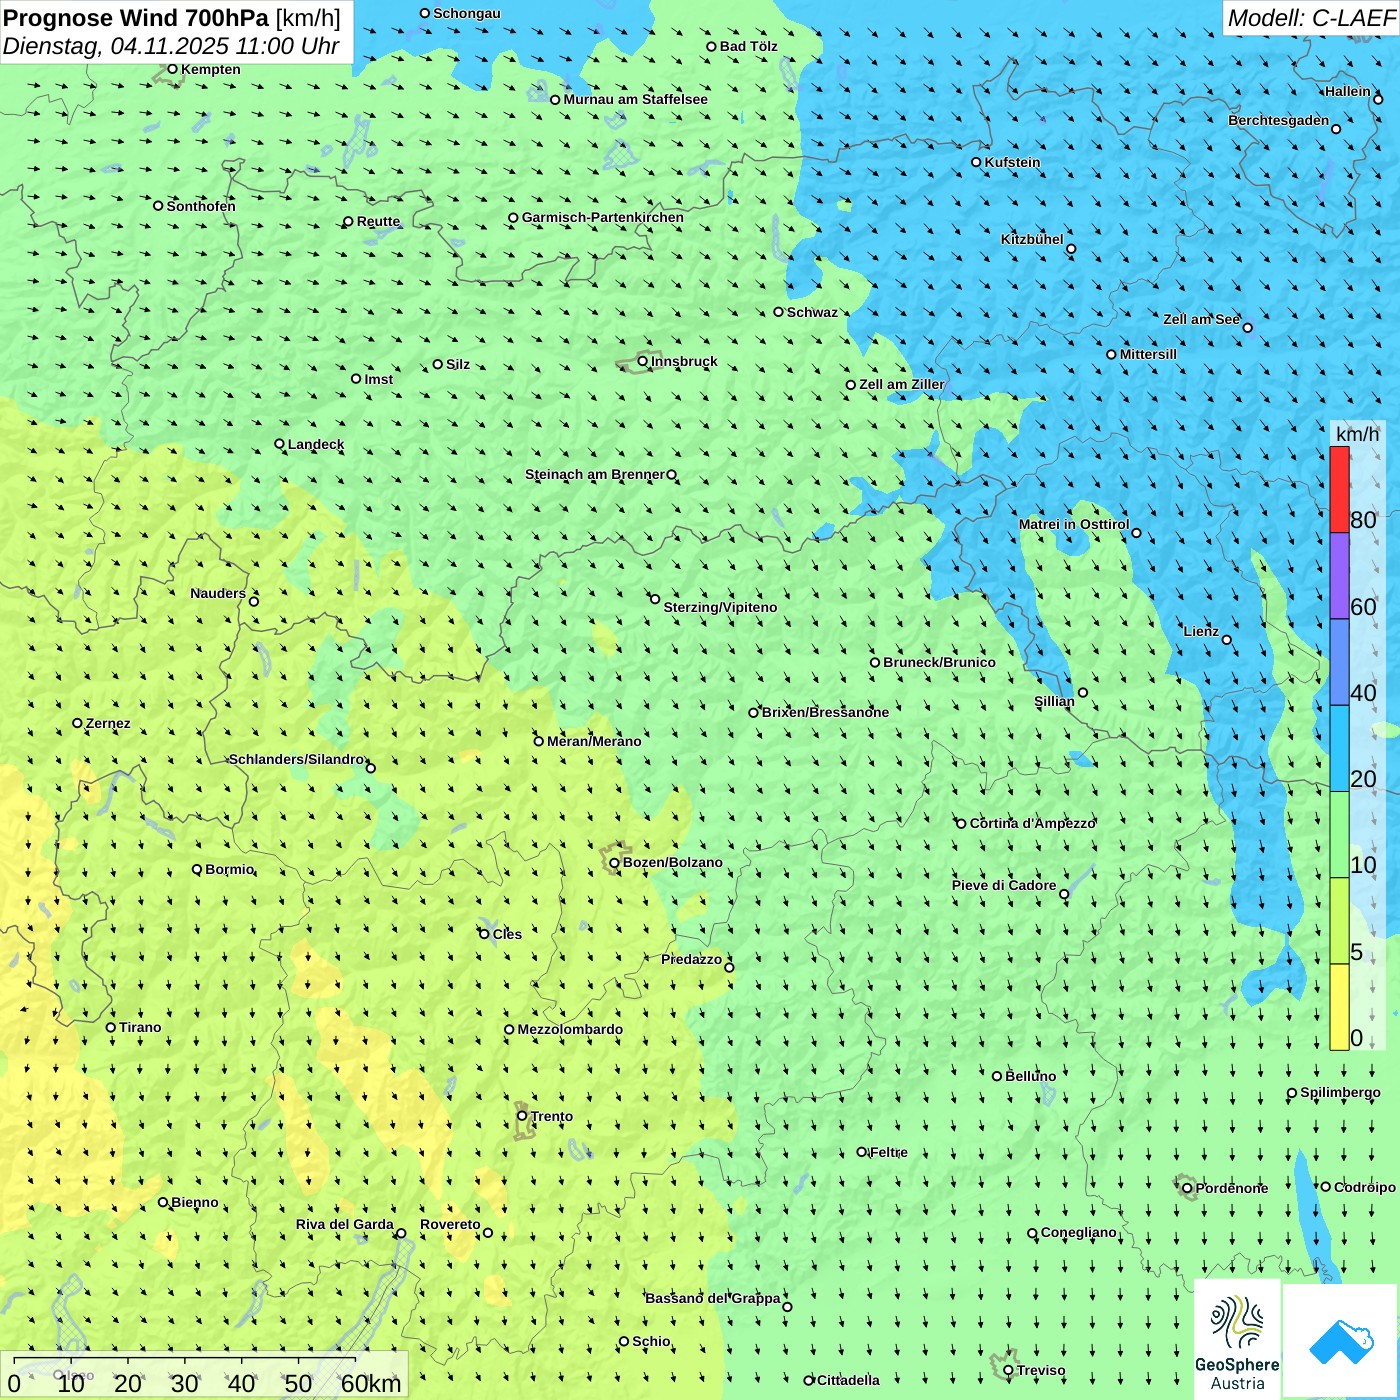This screenshot has width=1400, height=1400.
Task: Click the 'Sillian' label
Action: point(1054,701)
